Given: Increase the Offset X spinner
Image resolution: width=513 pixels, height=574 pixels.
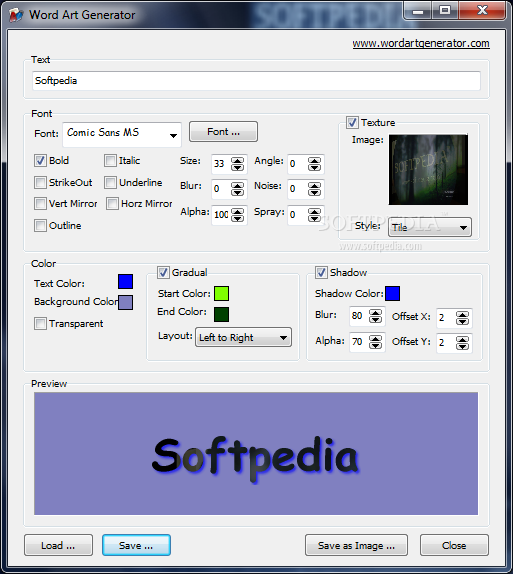Looking at the screenshot, I should (x=462, y=314).
